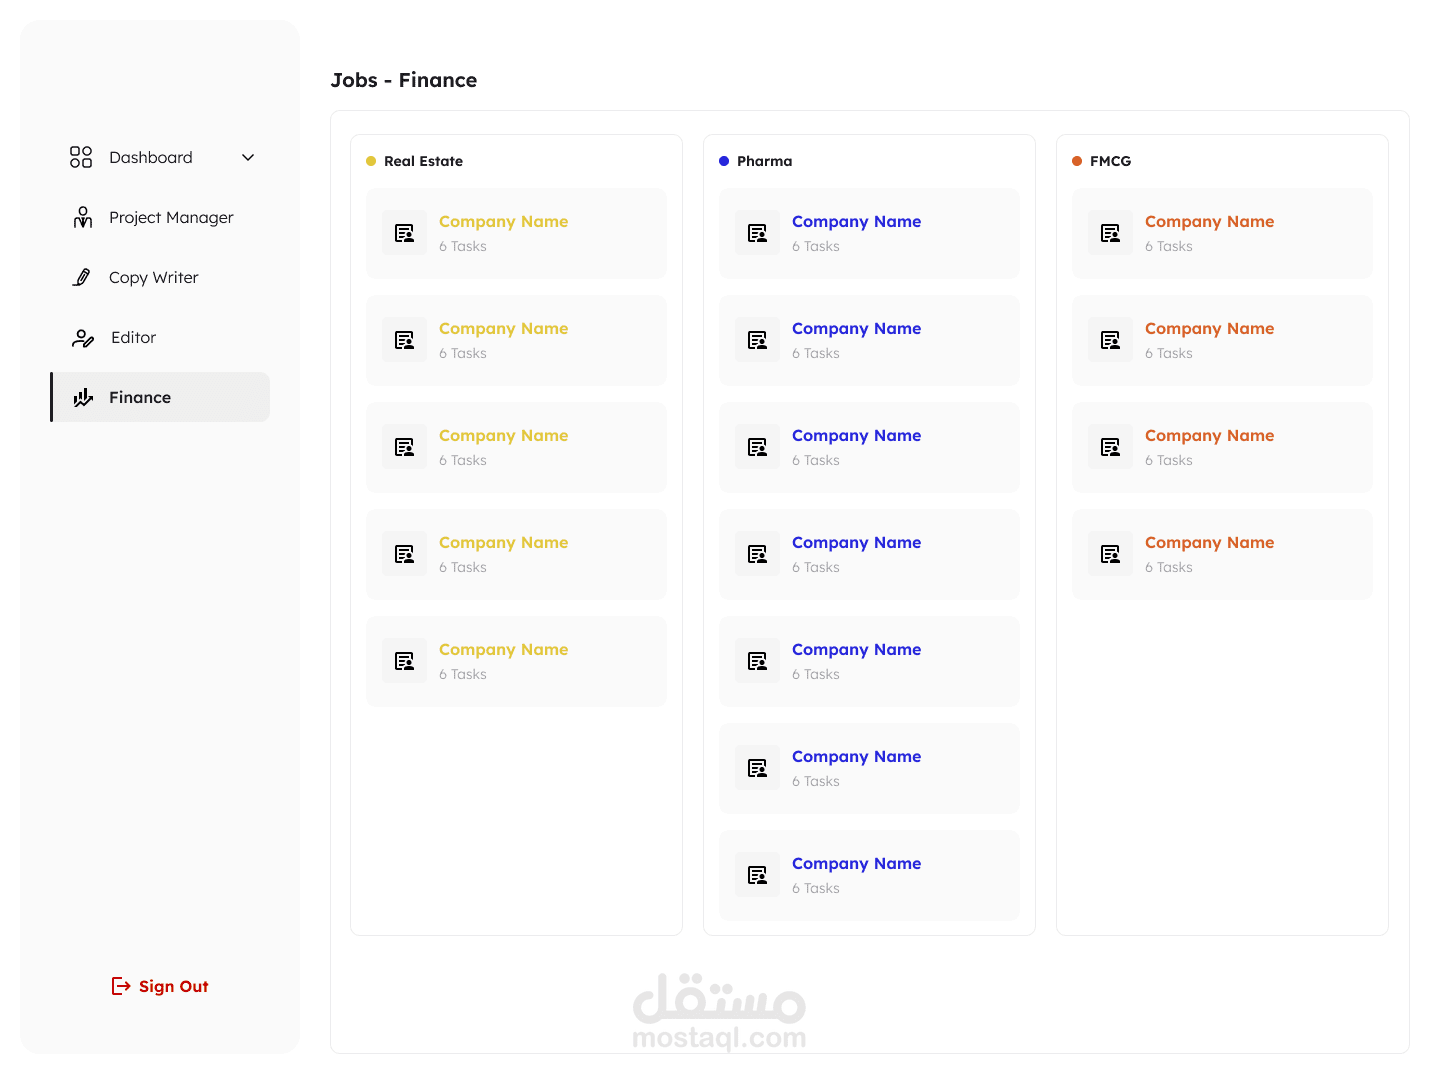Click the blue Pharma color dot

pyautogui.click(x=724, y=161)
